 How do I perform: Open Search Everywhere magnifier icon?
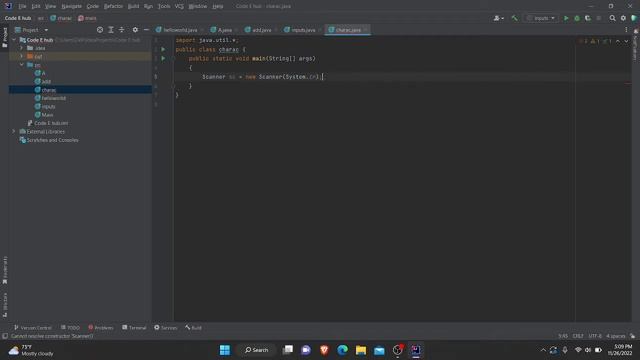pos(612,18)
